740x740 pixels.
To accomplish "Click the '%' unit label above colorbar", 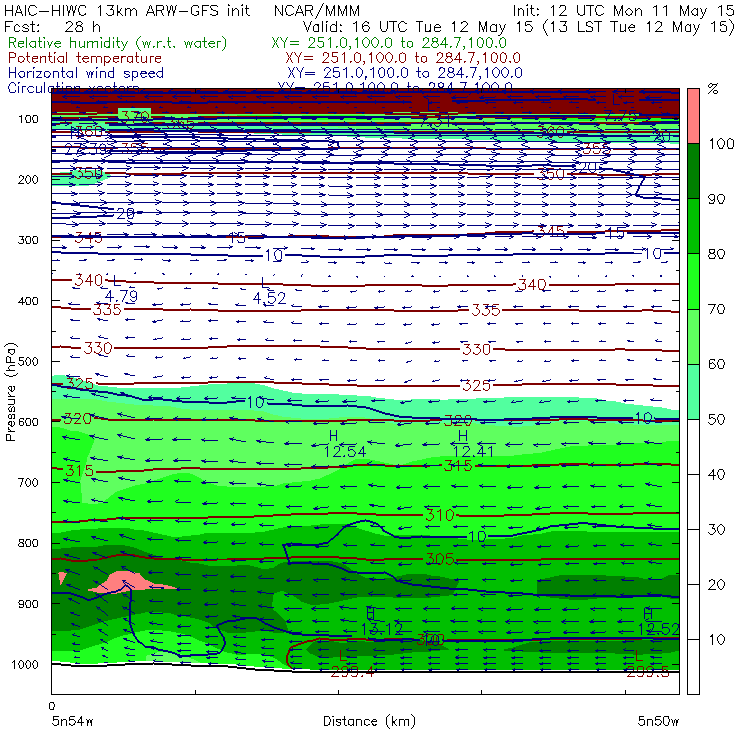I will 713,89.
